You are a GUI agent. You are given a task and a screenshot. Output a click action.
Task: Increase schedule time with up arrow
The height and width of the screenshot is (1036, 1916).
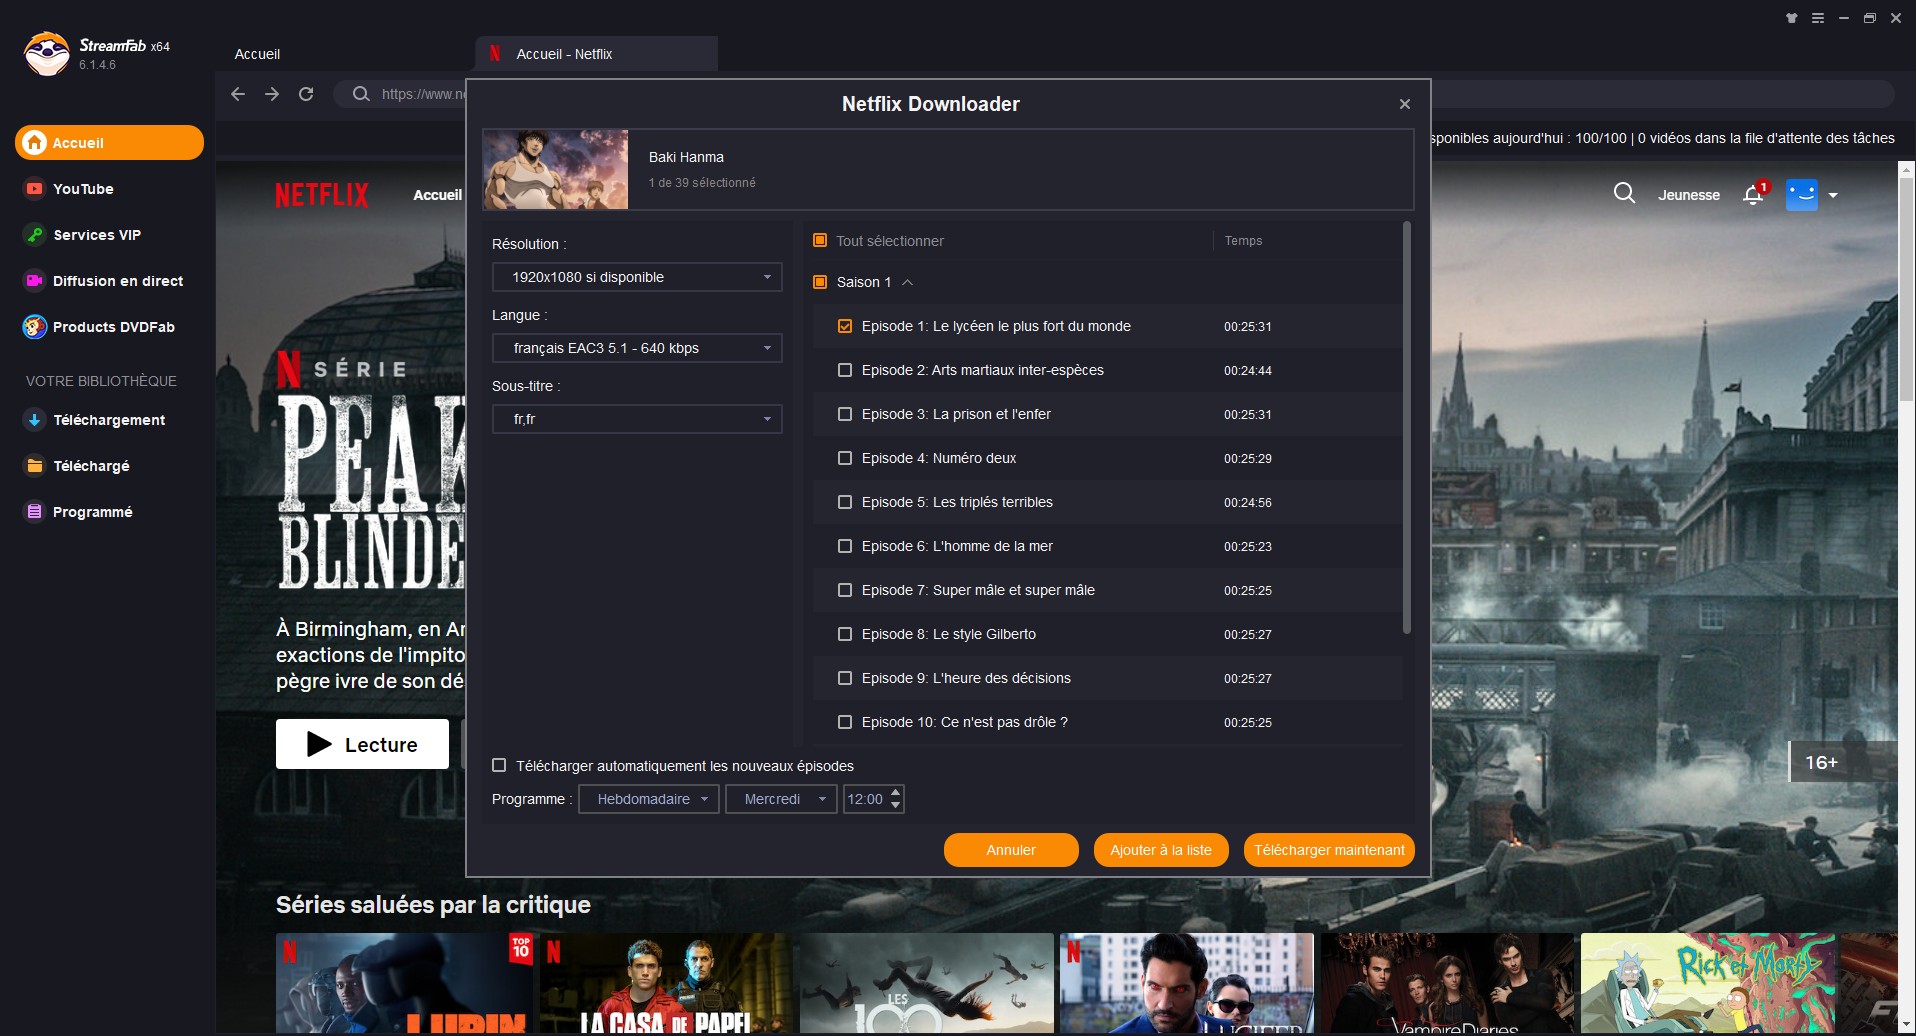pos(896,793)
